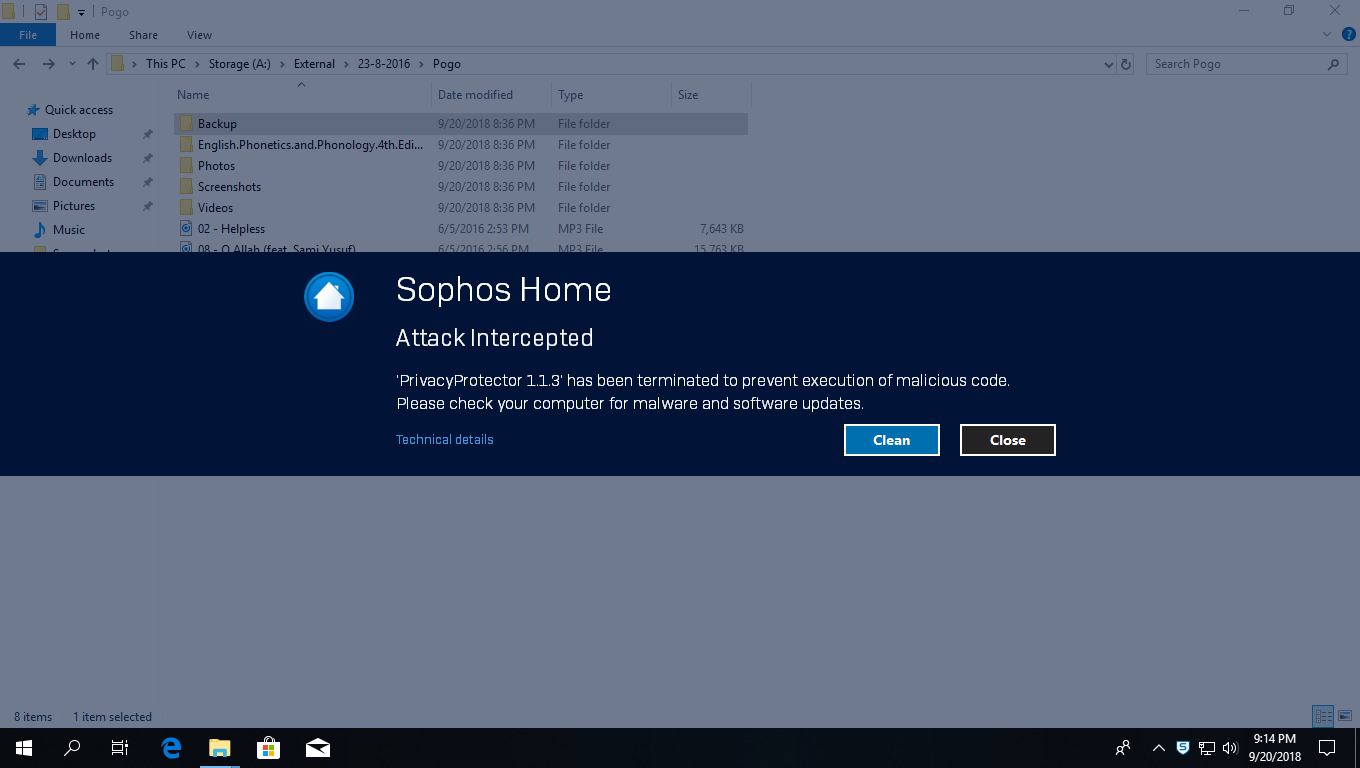
Task: Go back with the Back arrow
Action: pyautogui.click(x=19, y=64)
